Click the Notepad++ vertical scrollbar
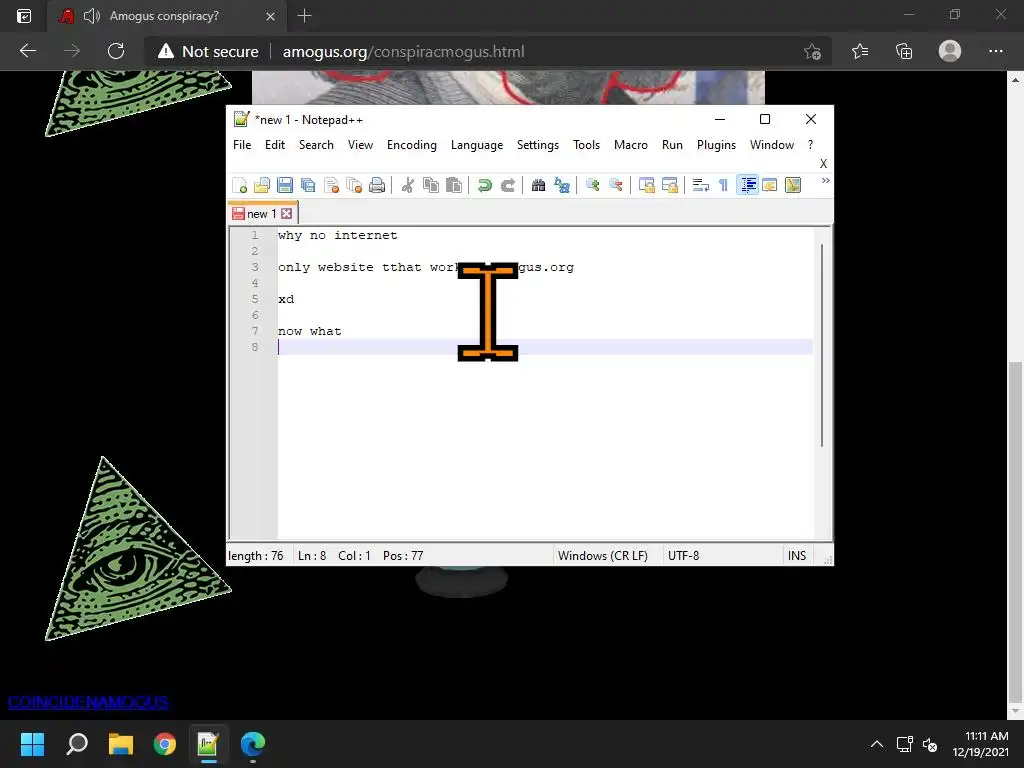The width and height of the screenshot is (1024, 768). click(822, 345)
